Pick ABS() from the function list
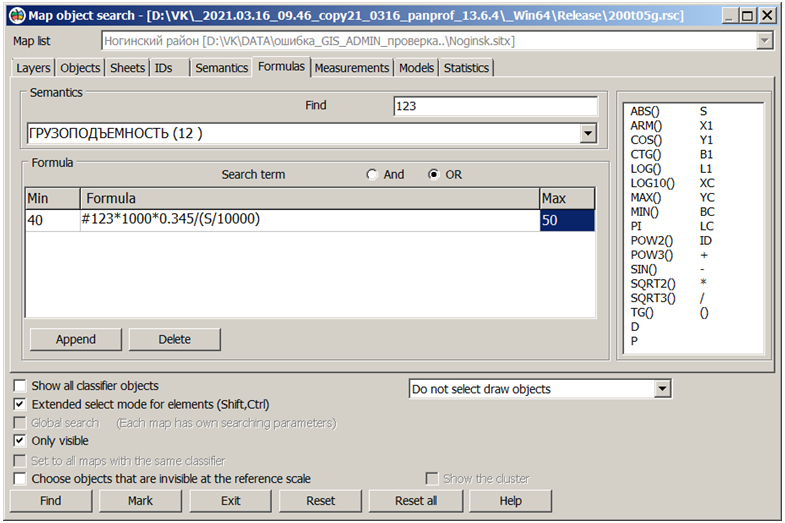This screenshot has height=523, width=785. pyautogui.click(x=645, y=112)
